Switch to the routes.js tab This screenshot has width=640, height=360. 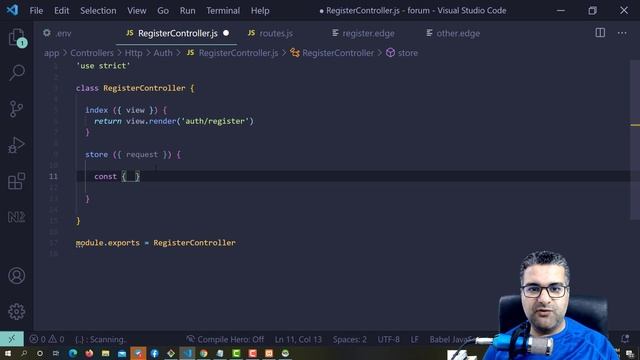pos(276,33)
